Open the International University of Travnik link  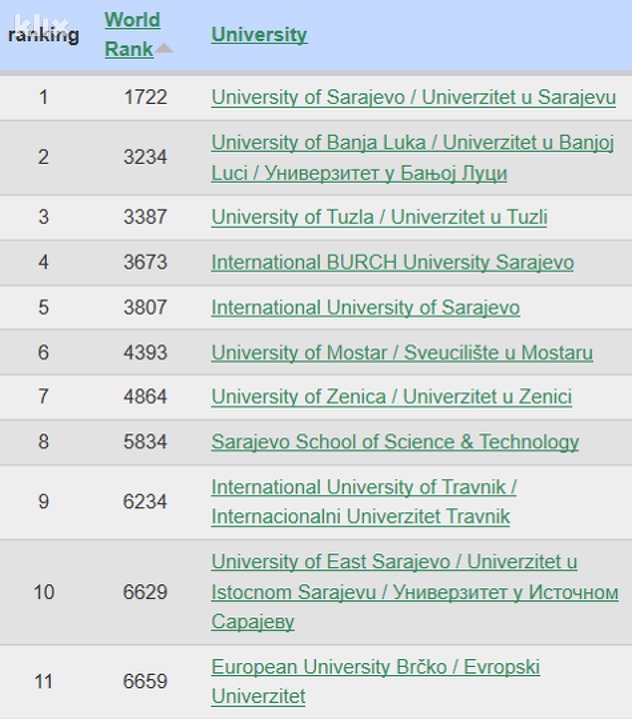tap(363, 502)
